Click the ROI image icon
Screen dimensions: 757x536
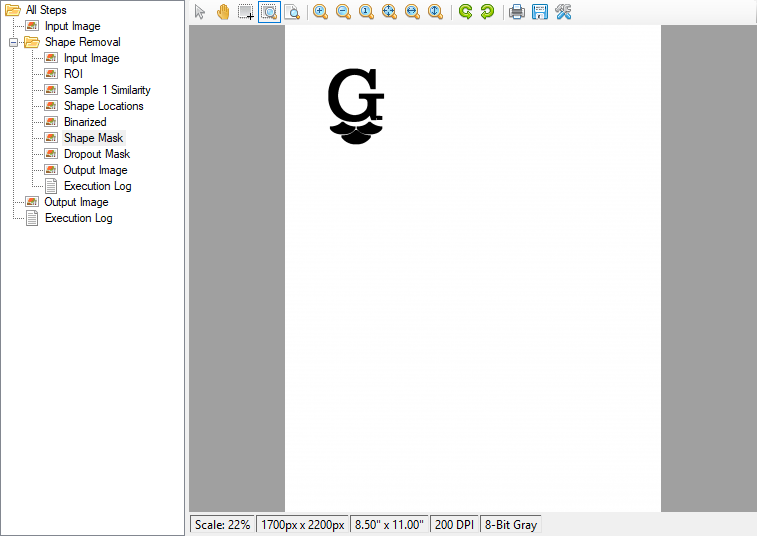[x=51, y=74]
